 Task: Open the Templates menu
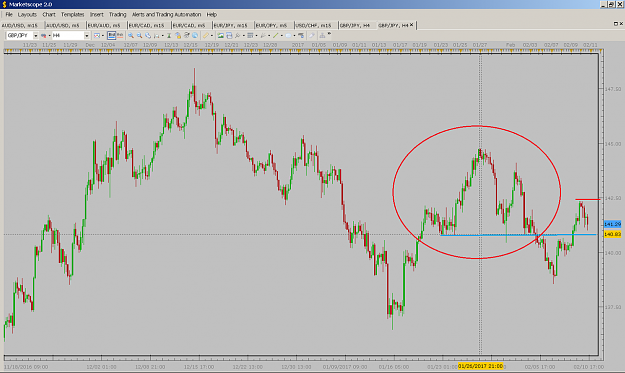click(x=73, y=14)
